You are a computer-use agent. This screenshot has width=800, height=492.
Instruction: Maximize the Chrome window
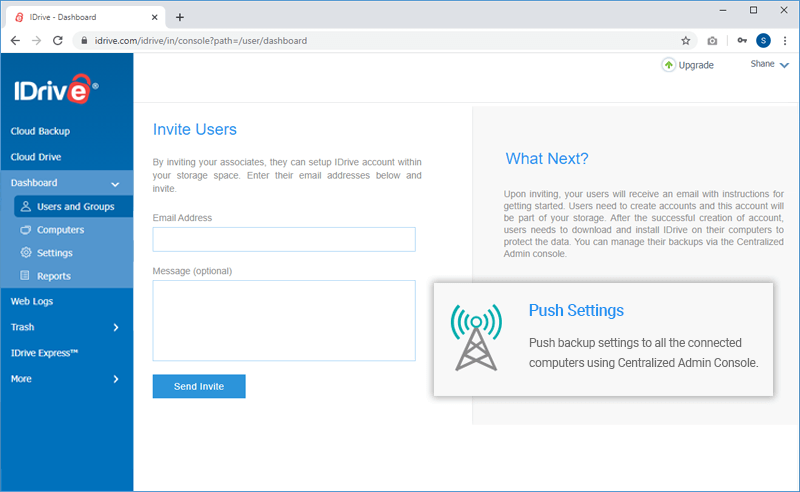(x=753, y=10)
